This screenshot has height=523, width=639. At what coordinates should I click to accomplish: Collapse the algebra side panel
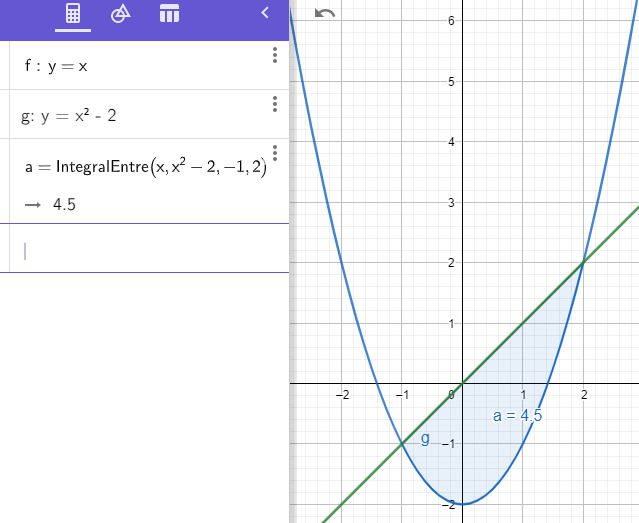pyautogui.click(x=264, y=13)
